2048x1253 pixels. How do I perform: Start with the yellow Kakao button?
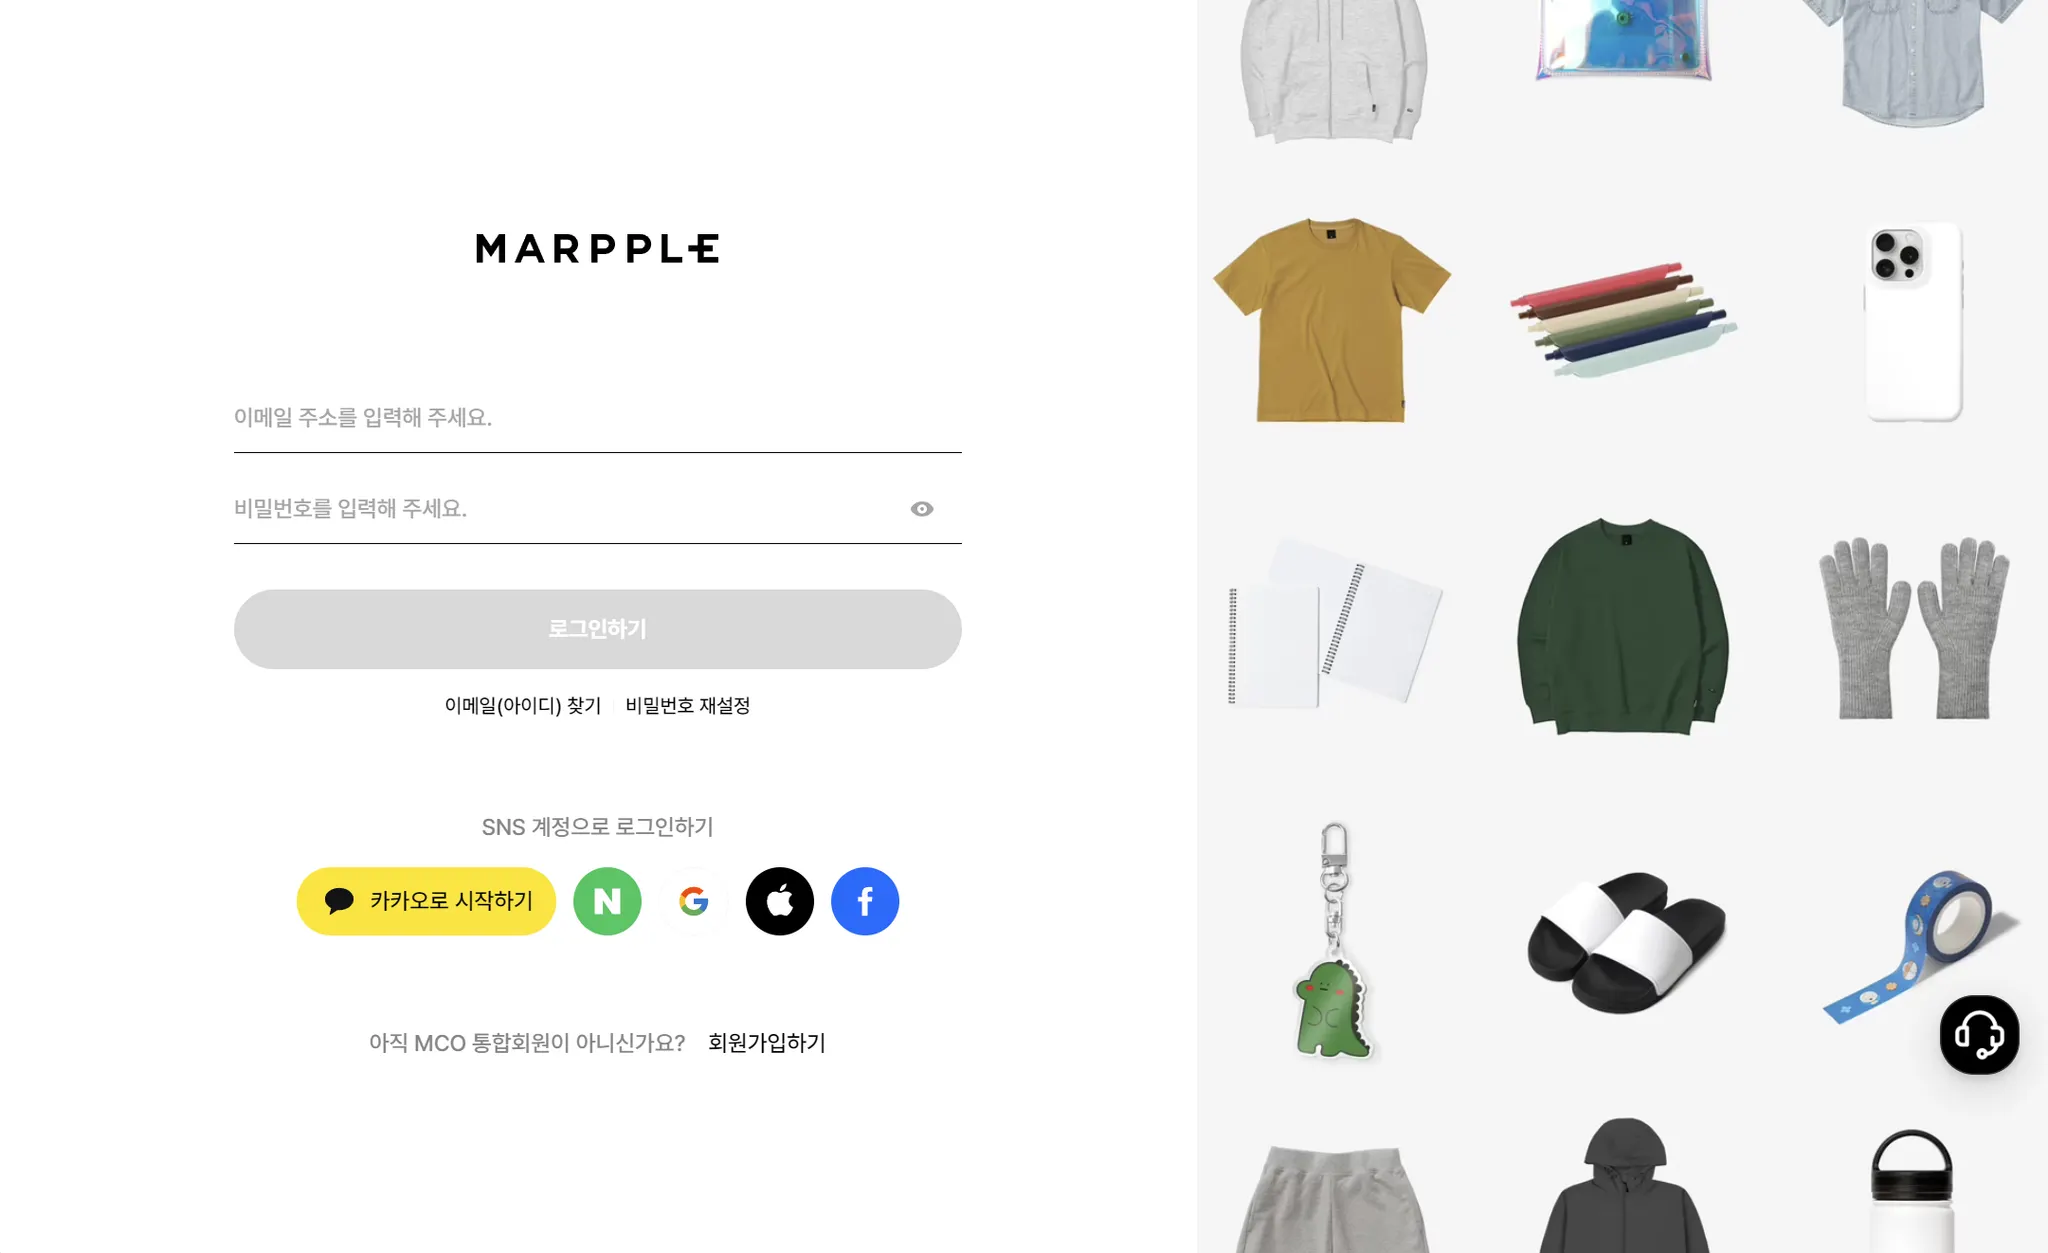(x=426, y=901)
